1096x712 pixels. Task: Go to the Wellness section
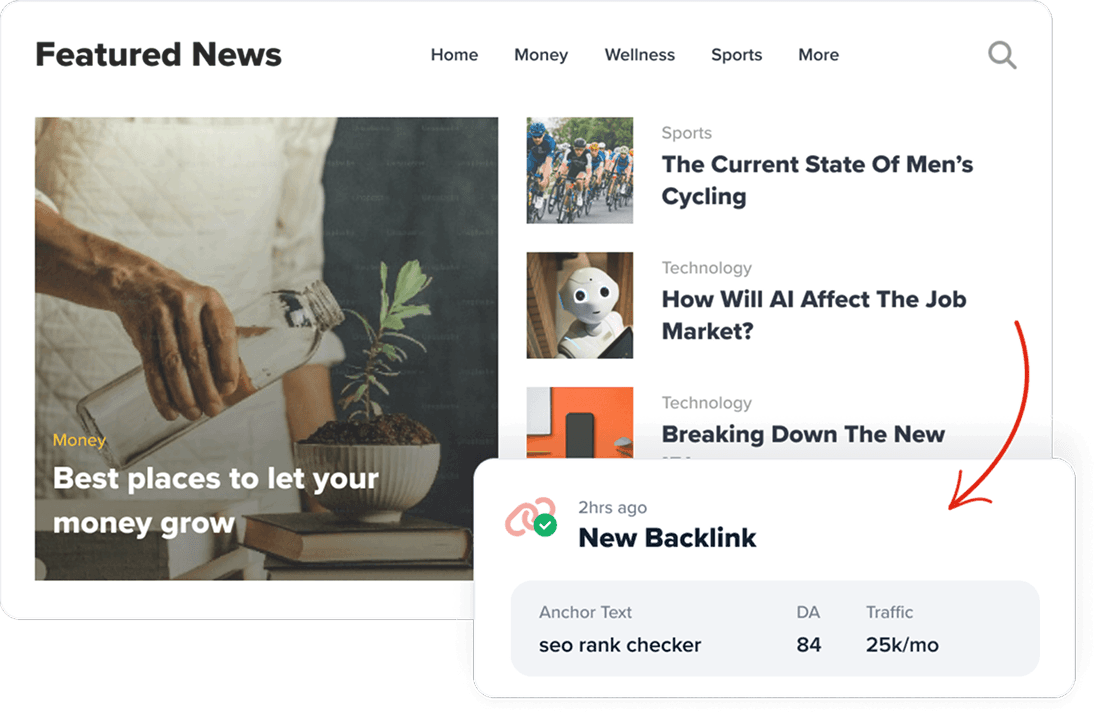click(640, 55)
